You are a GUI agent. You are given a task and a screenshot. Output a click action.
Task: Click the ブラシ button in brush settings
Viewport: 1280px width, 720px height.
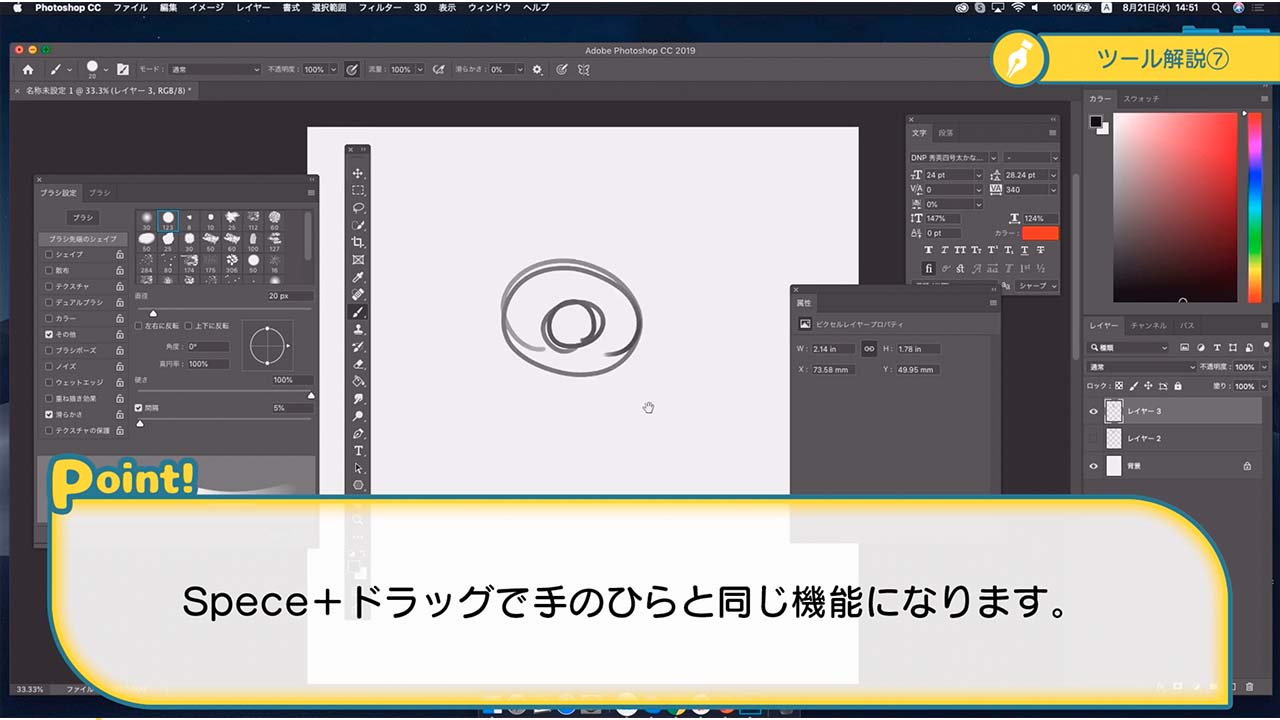pyautogui.click(x=82, y=217)
